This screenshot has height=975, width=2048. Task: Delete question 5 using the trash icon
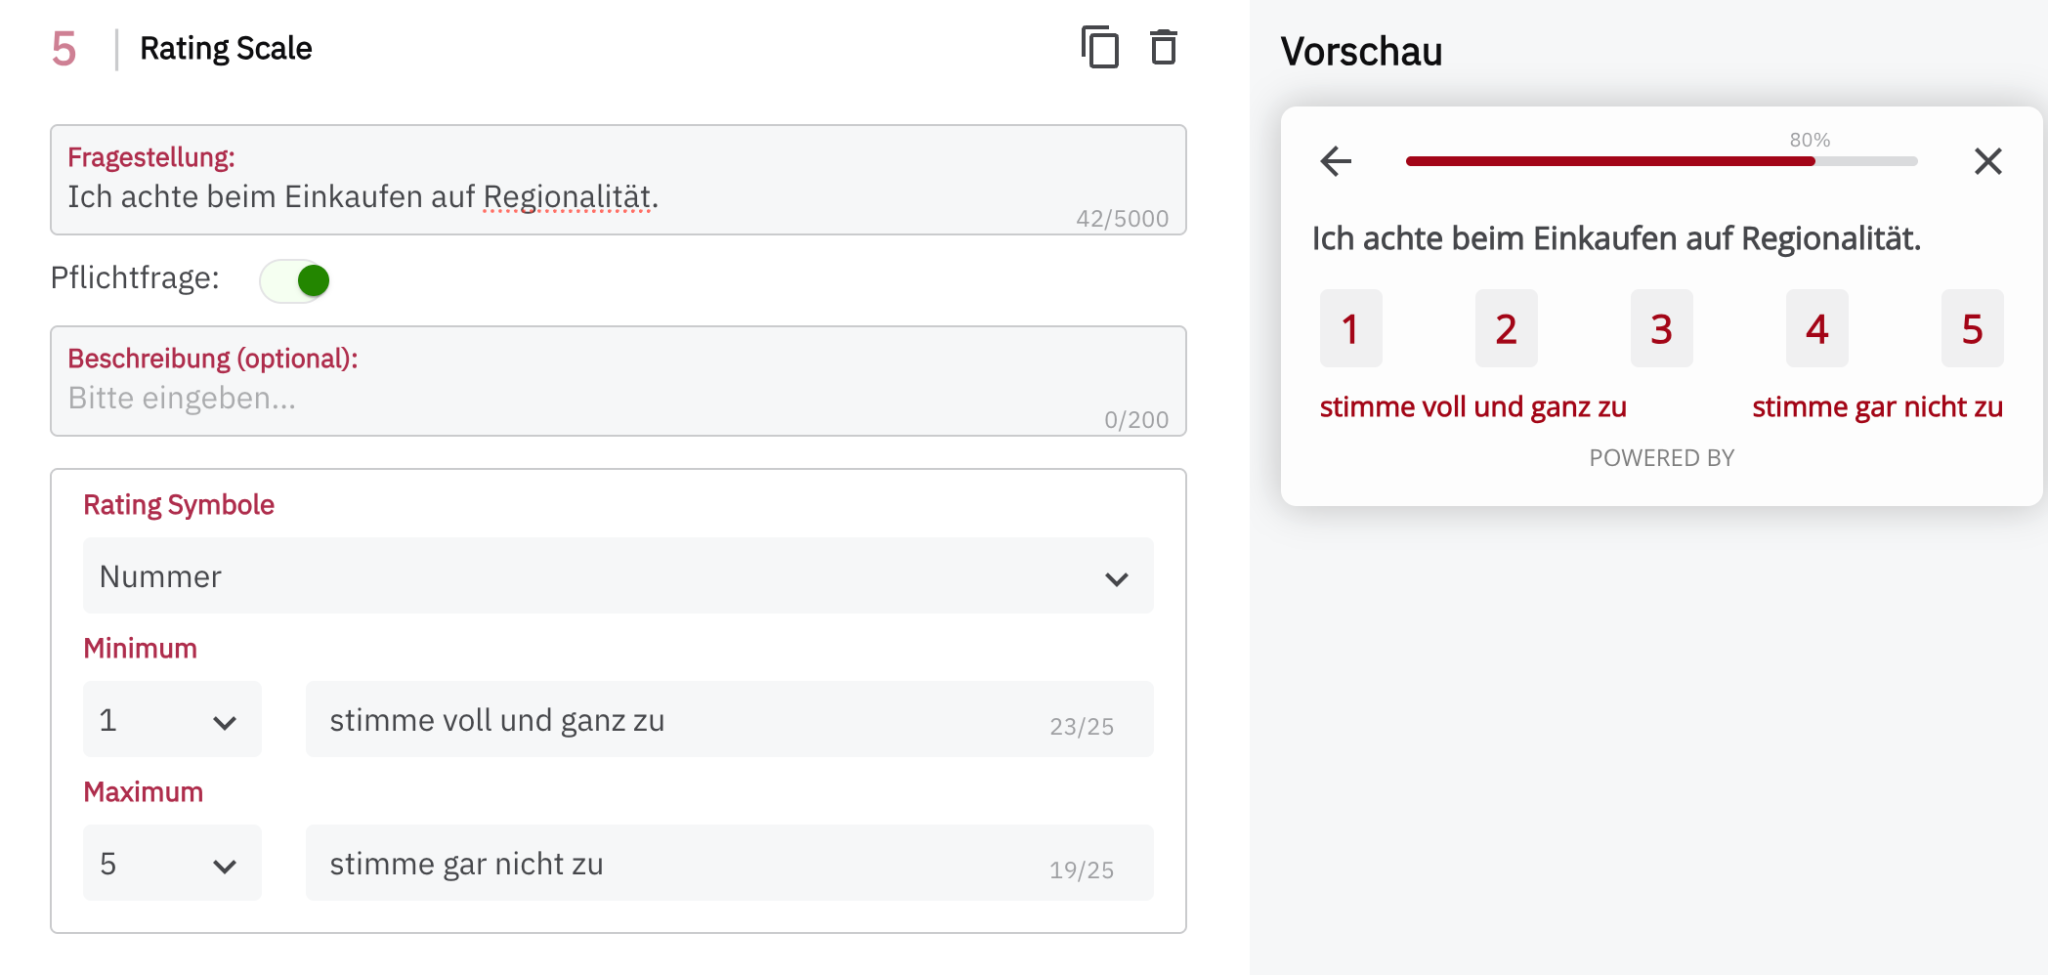pyautogui.click(x=1163, y=47)
